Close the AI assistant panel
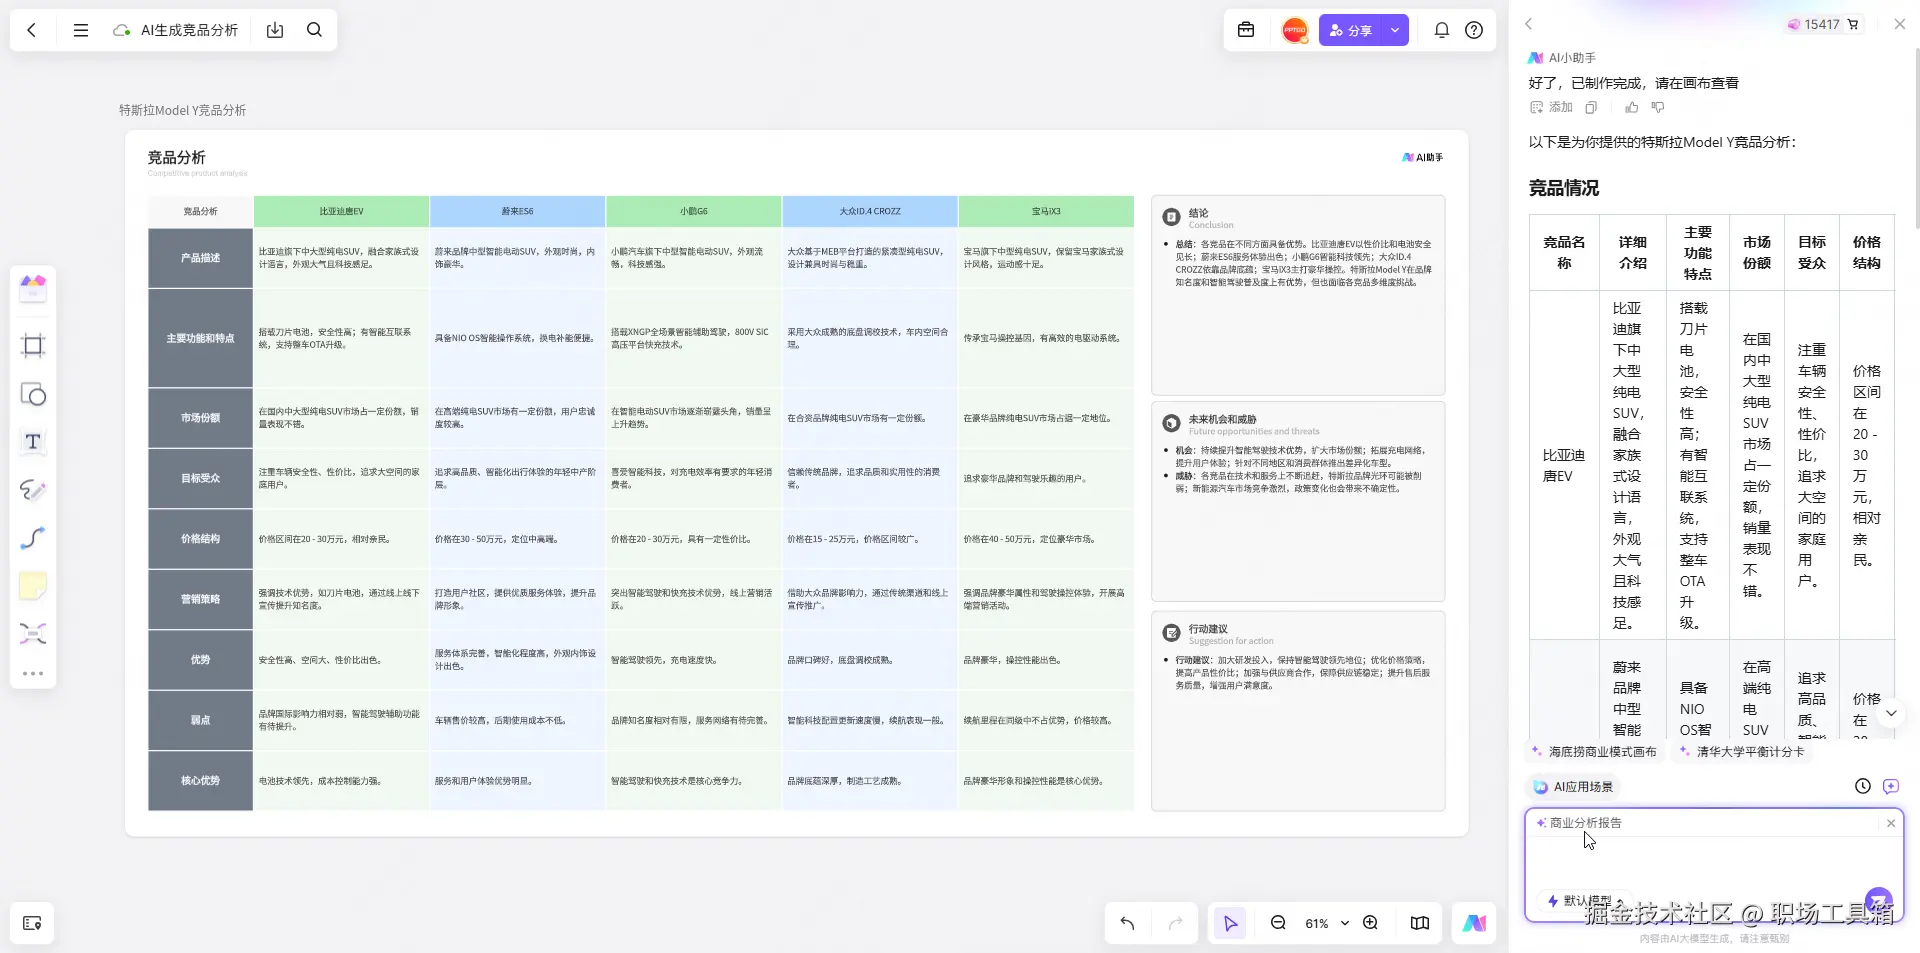Viewport: 1920px width, 953px height. click(x=1899, y=24)
